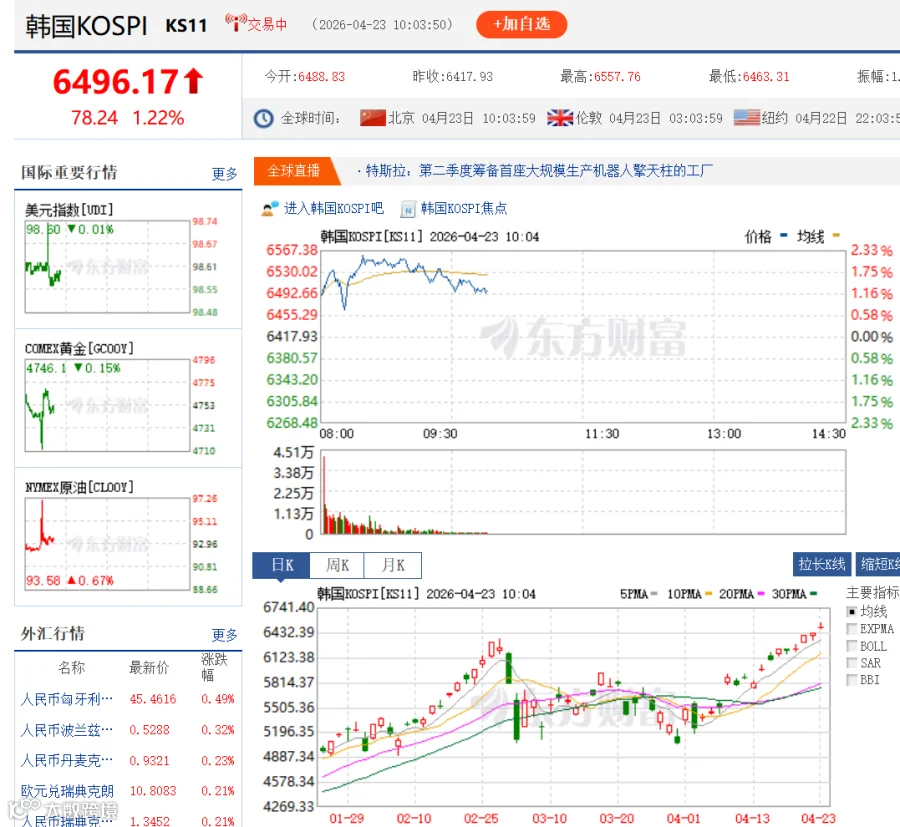Click the 涨跌幅 column header

point(214,667)
